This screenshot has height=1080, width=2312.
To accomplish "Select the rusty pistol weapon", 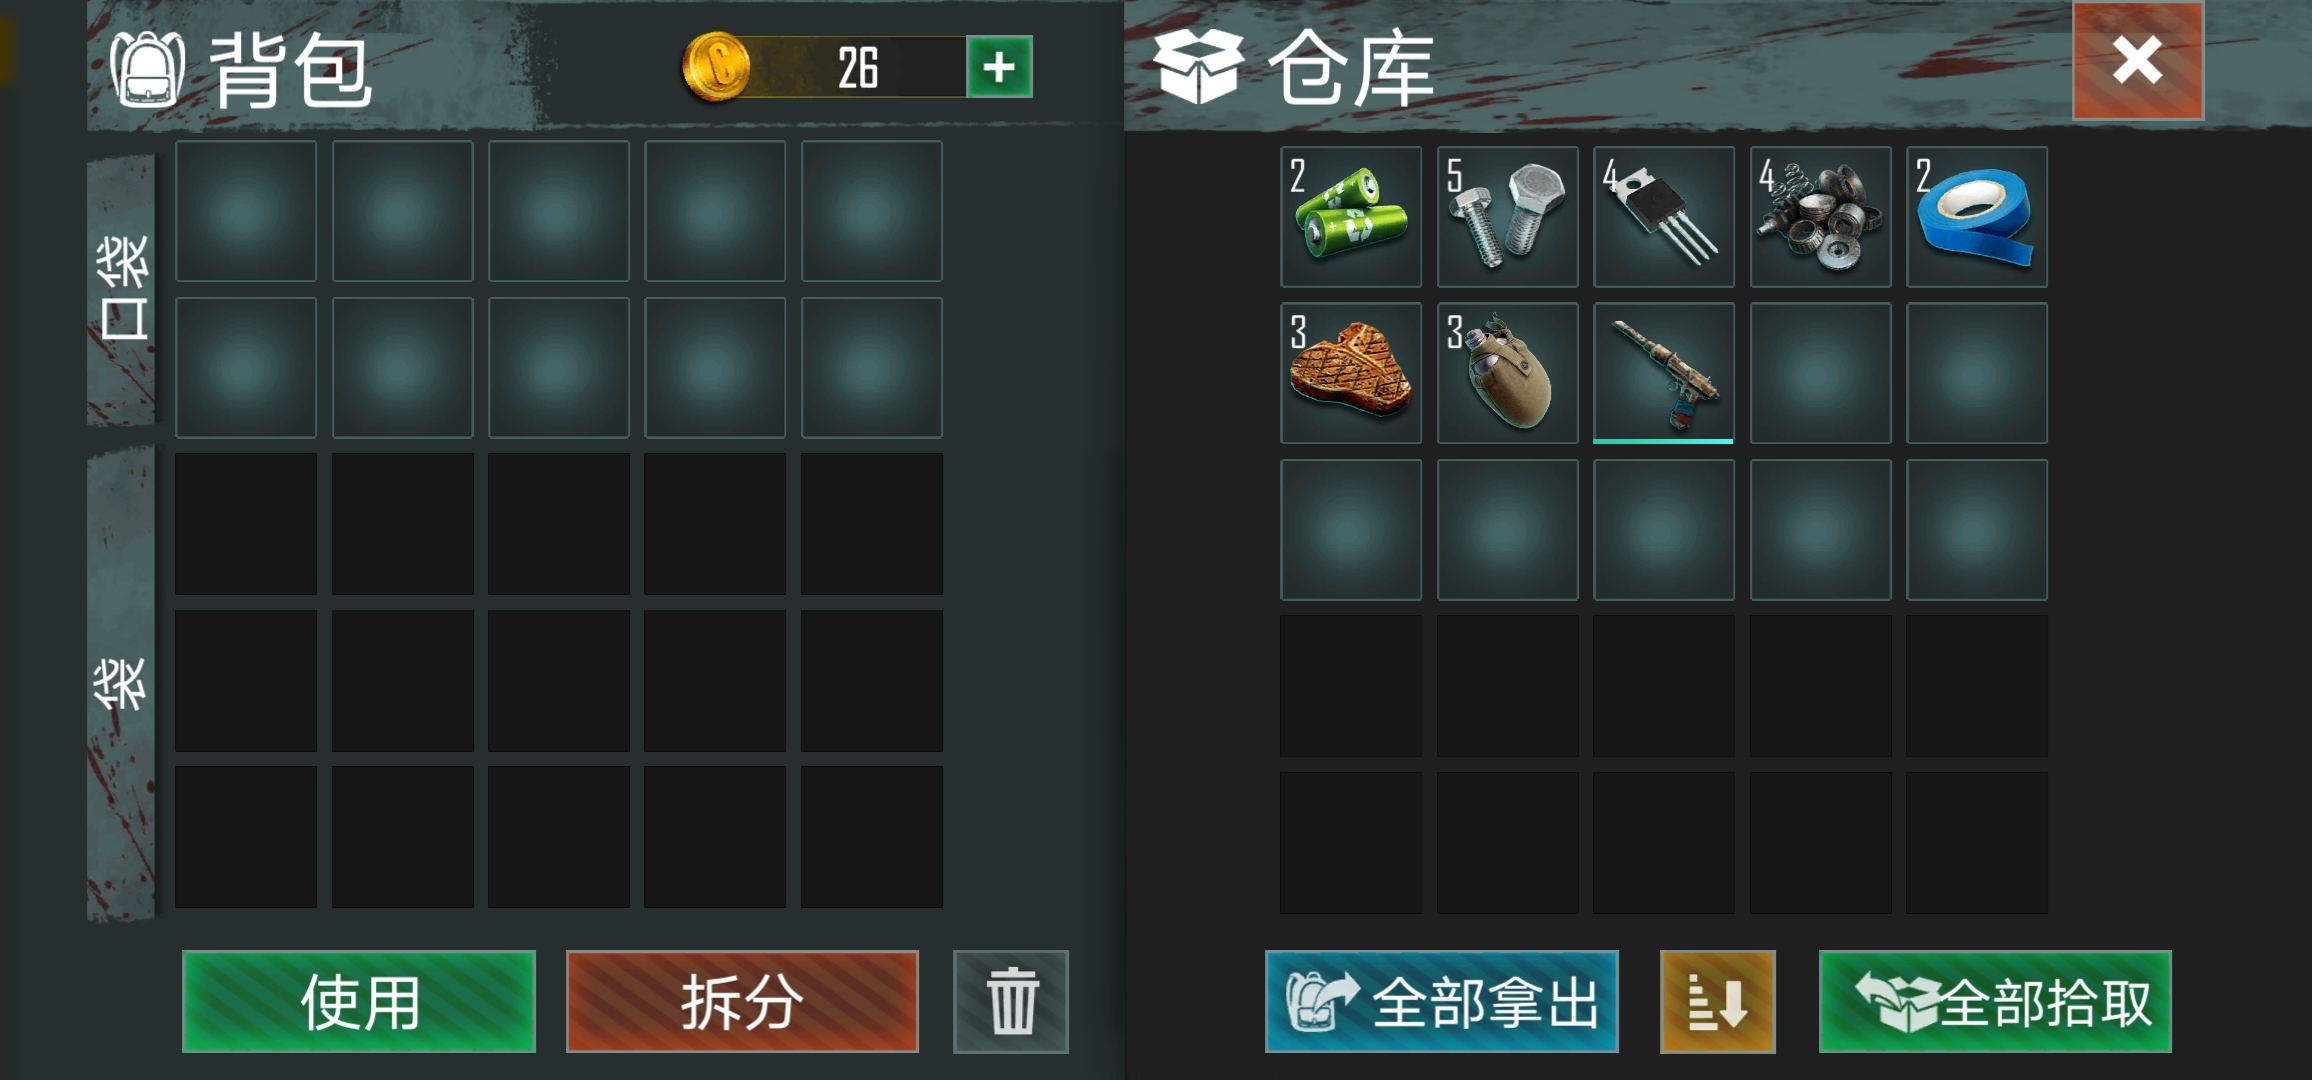I will coord(1663,373).
